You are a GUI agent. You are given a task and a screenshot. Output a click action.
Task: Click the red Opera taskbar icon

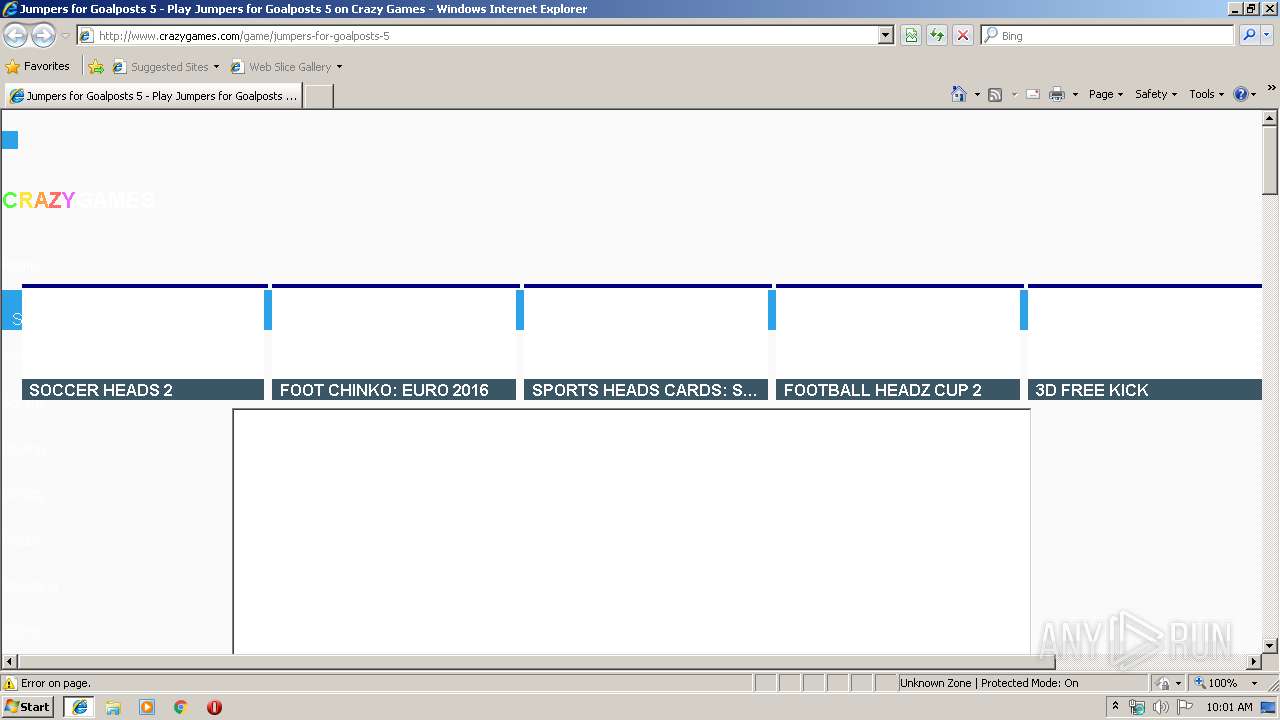tap(214, 707)
